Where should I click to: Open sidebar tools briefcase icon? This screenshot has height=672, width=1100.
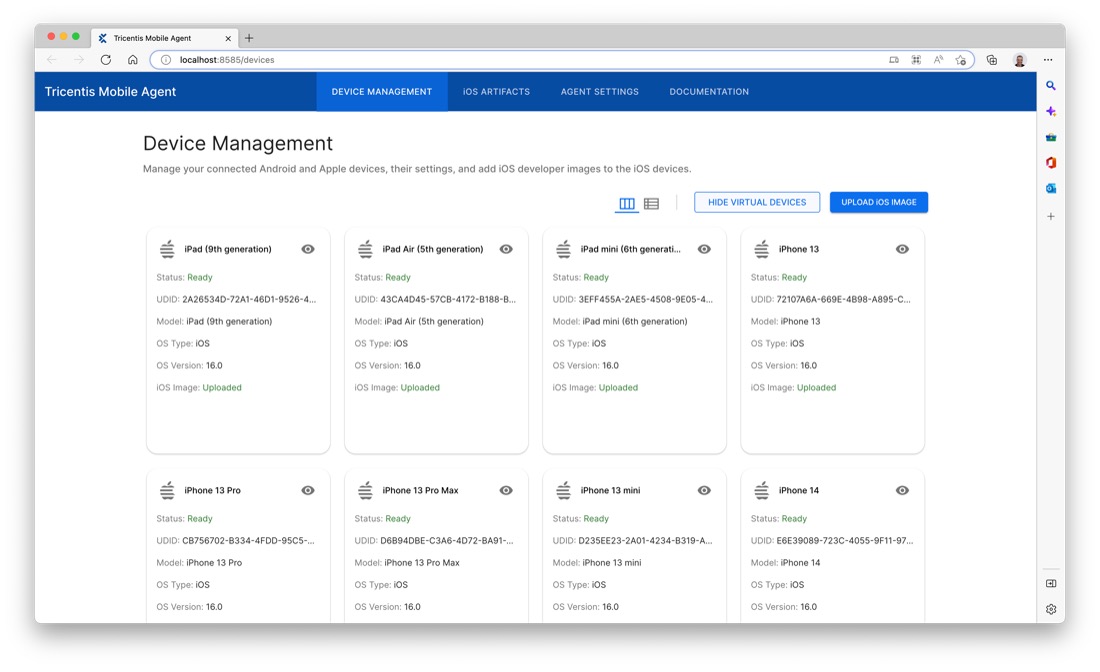click(1051, 137)
